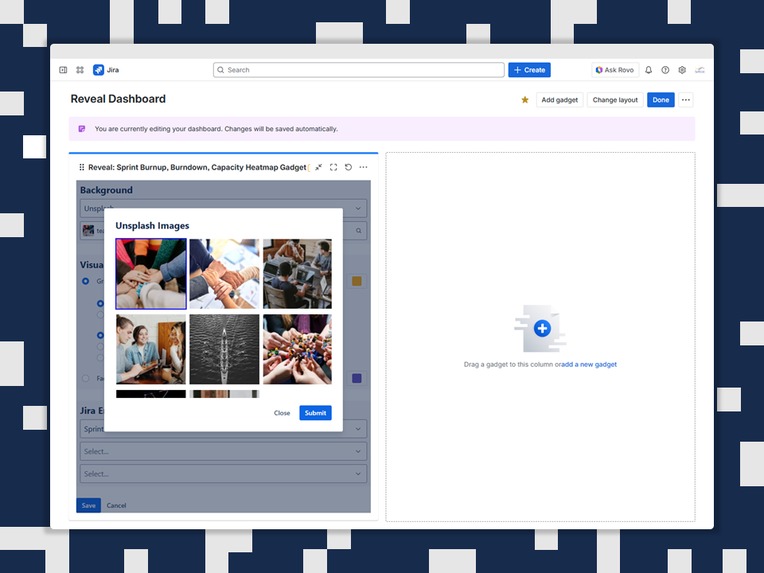Open dashboard more options ellipsis
Viewport: 764px width, 573px height.
(686, 100)
